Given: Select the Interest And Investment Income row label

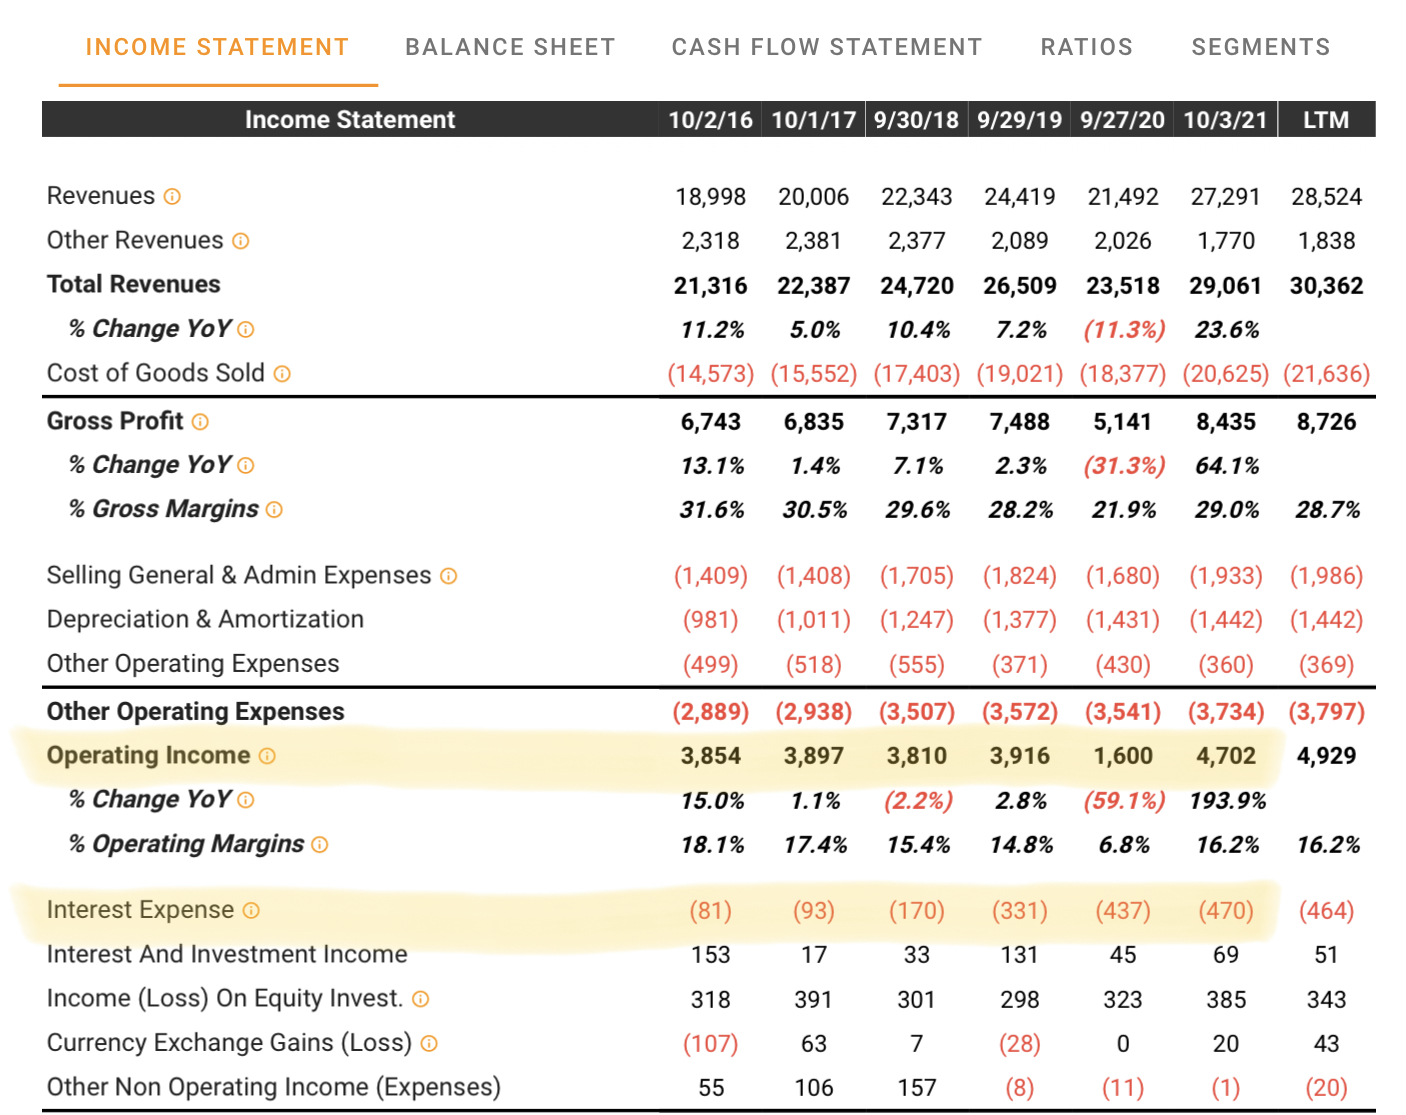Looking at the screenshot, I should [227, 954].
